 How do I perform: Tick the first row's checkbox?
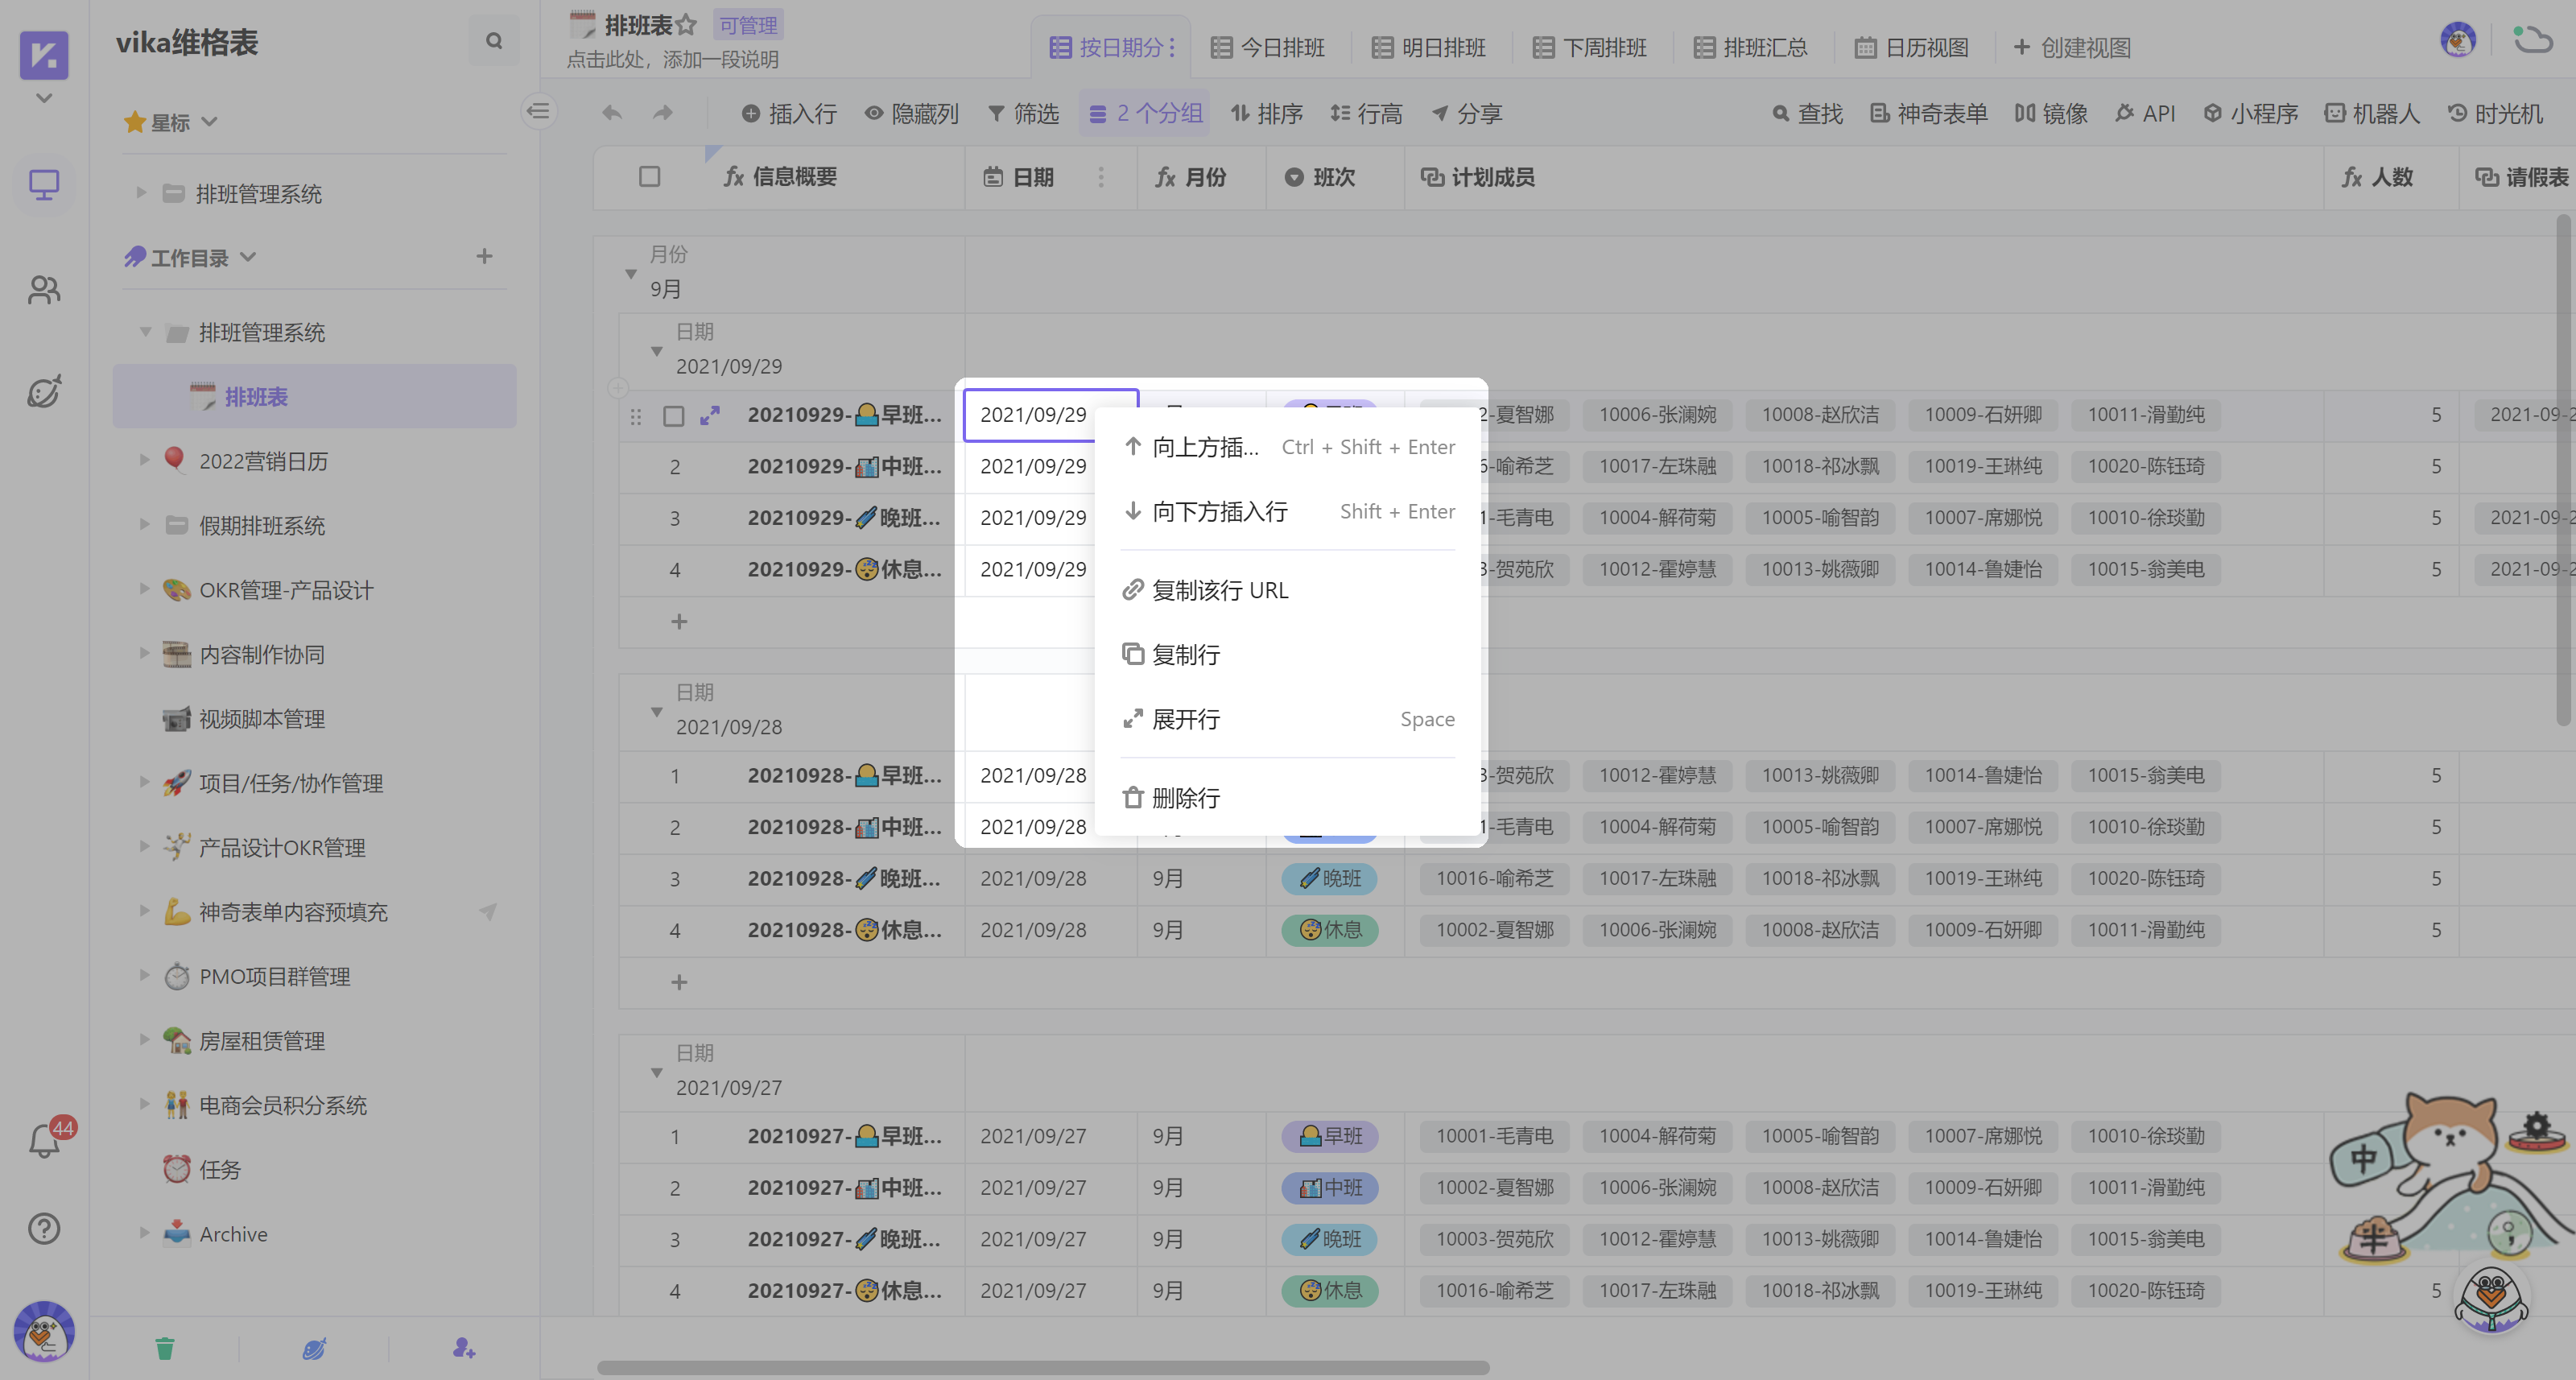tap(674, 415)
